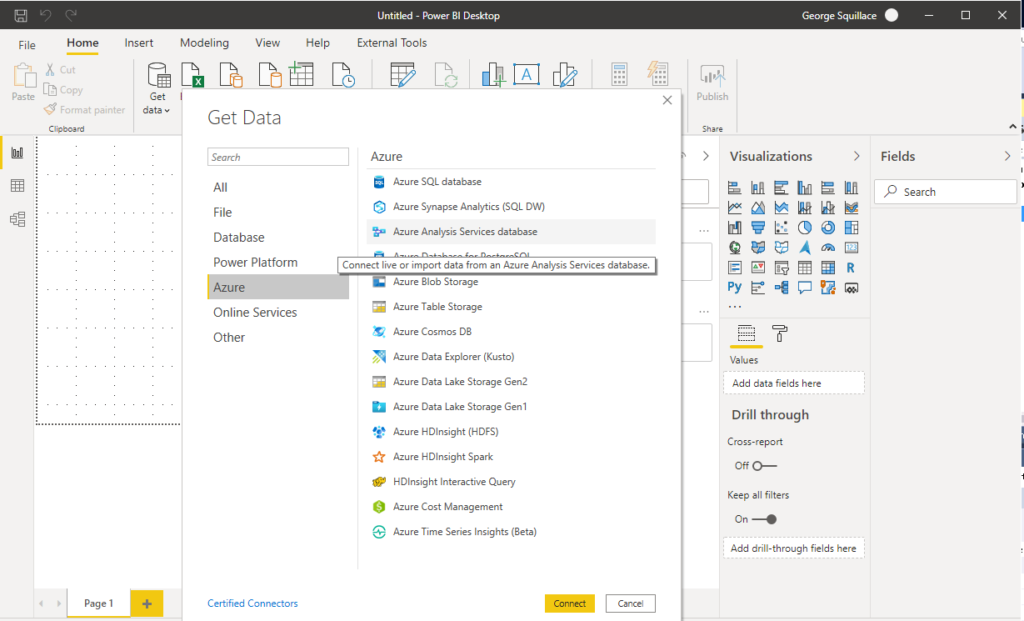The image size is (1024, 621).
Task: Click the Connect button
Action: pyautogui.click(x=569, y=603)
